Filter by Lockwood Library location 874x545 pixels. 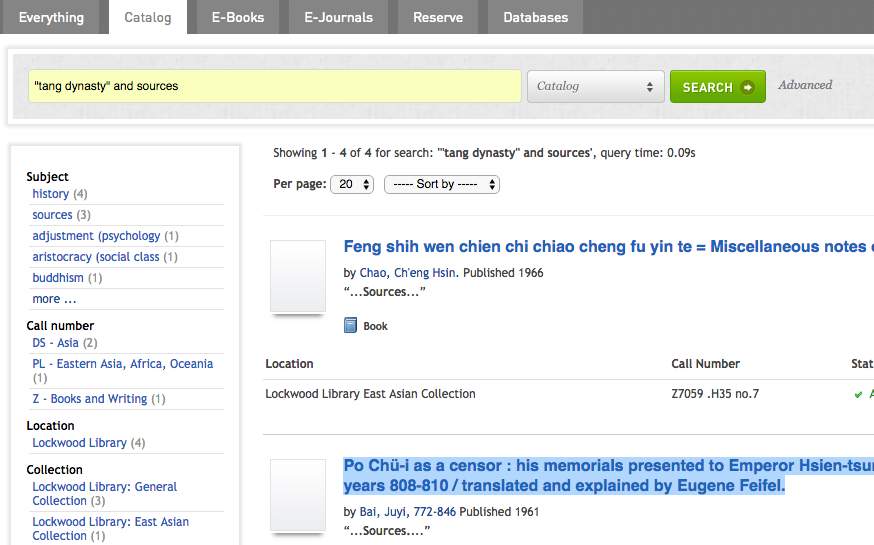click(x=79, y=443)
